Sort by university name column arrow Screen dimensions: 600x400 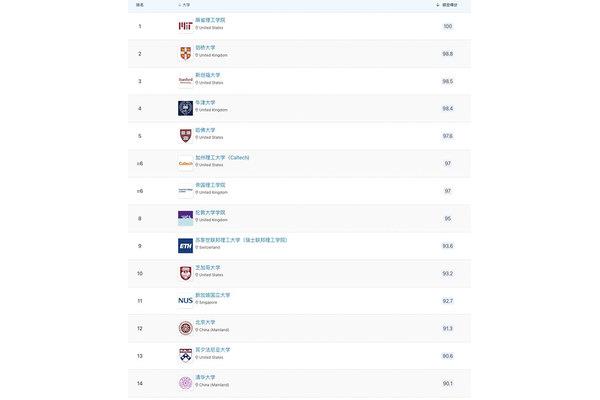click(x=179, y=5)
